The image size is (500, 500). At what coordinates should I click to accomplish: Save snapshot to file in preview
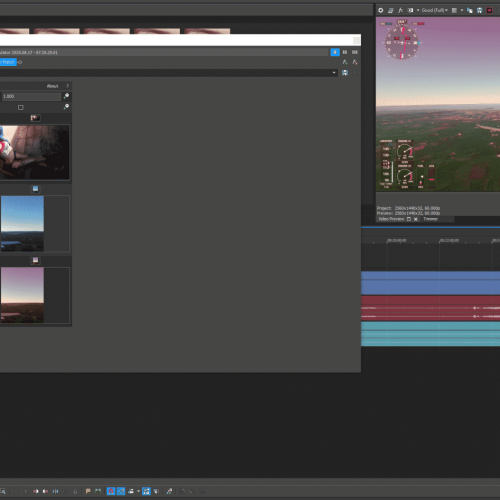tap(479, 10)
